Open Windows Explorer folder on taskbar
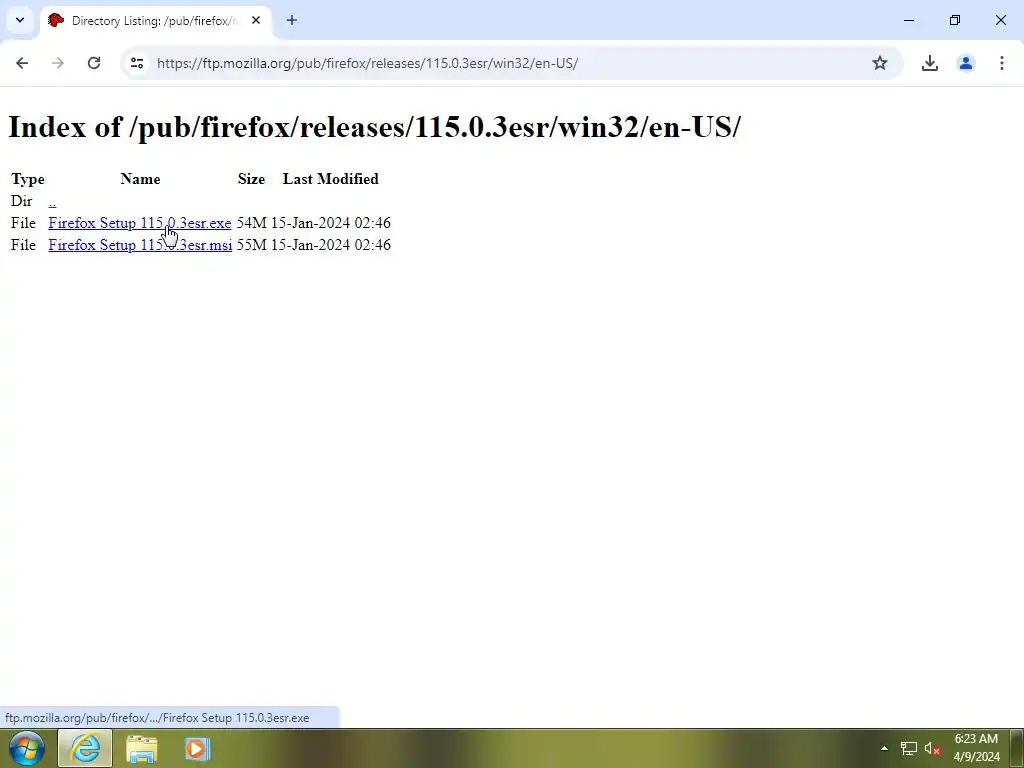 pos(142,748)
